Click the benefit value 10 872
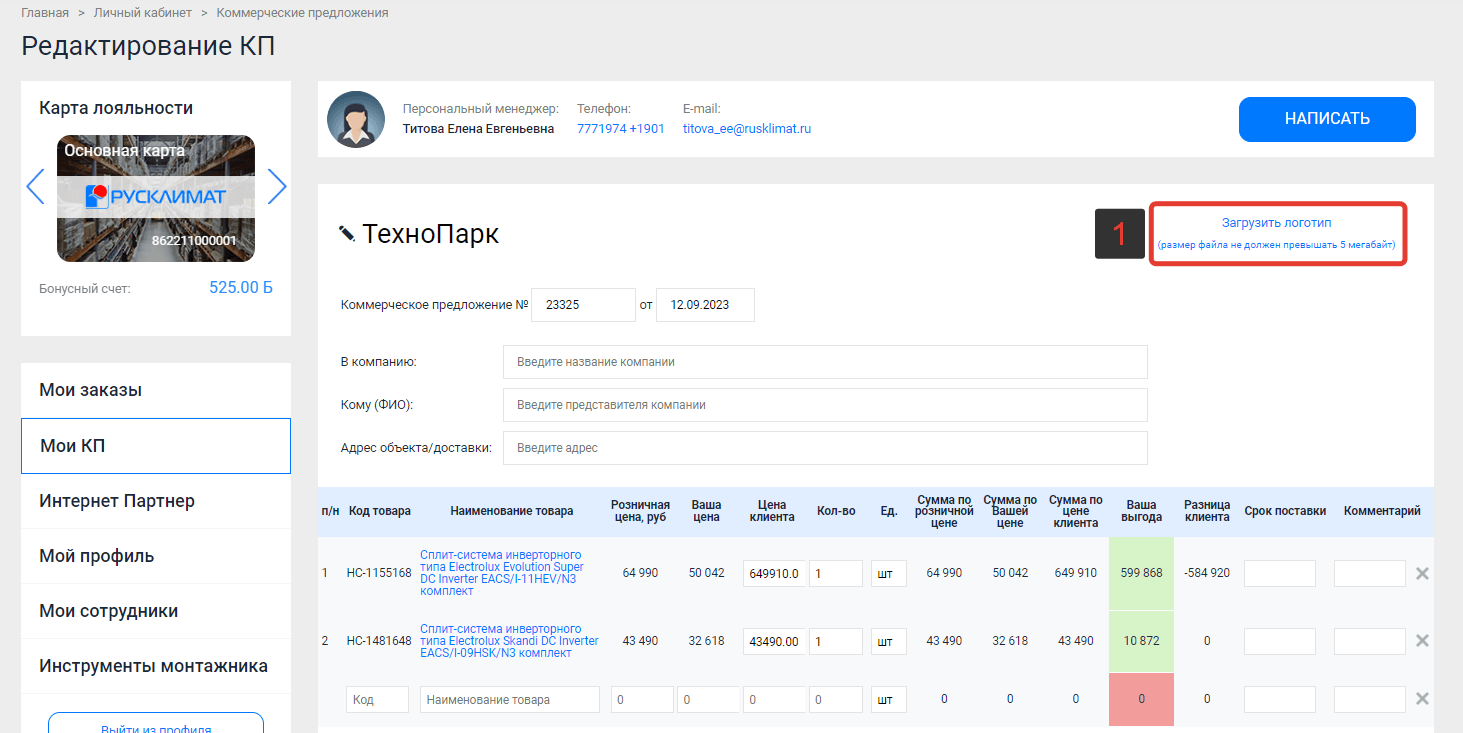The image size is (1463, 733). point(1141,640)
